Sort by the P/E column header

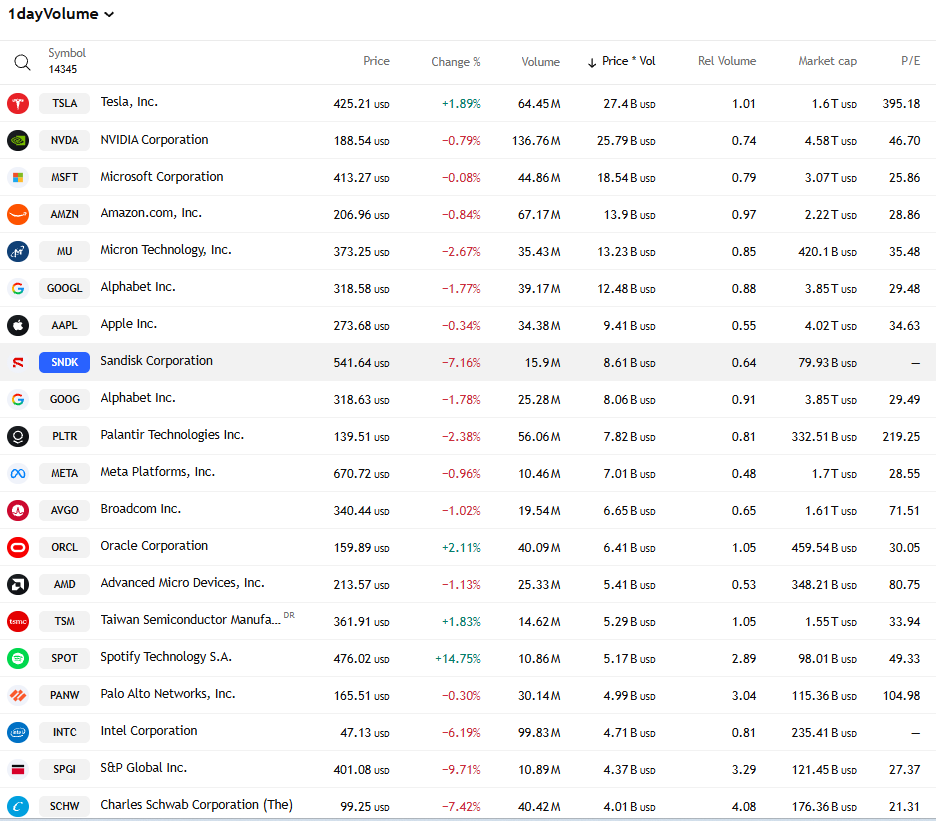click(x=910, y=61)
